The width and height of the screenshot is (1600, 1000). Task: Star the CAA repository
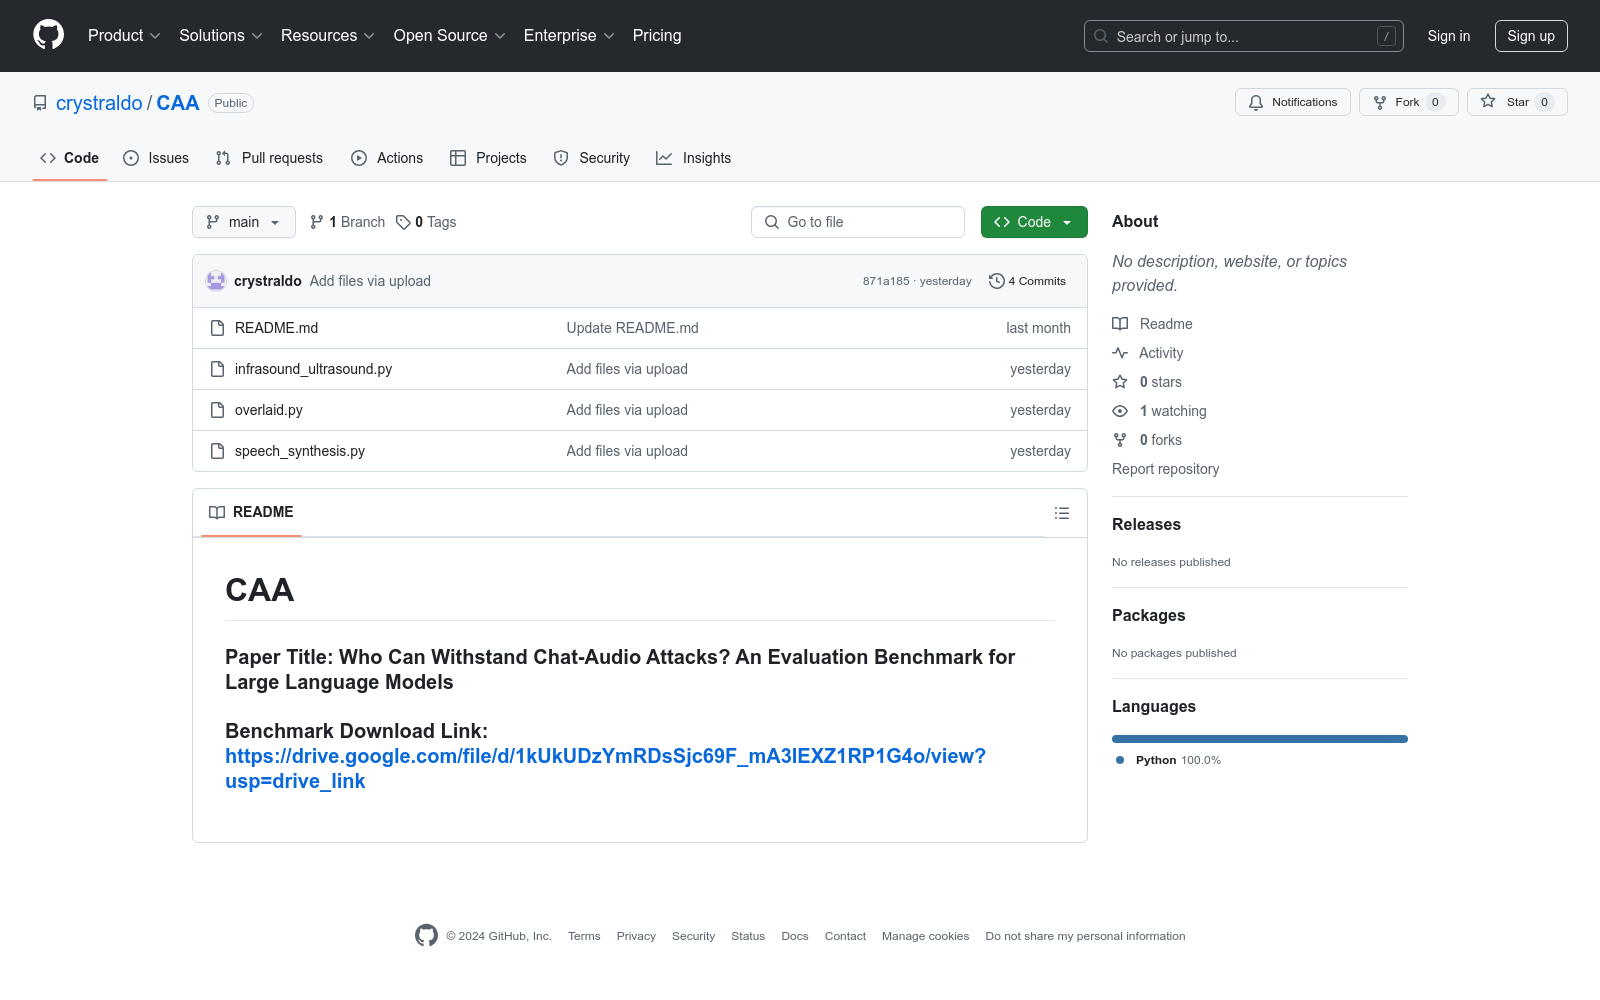1517,102
